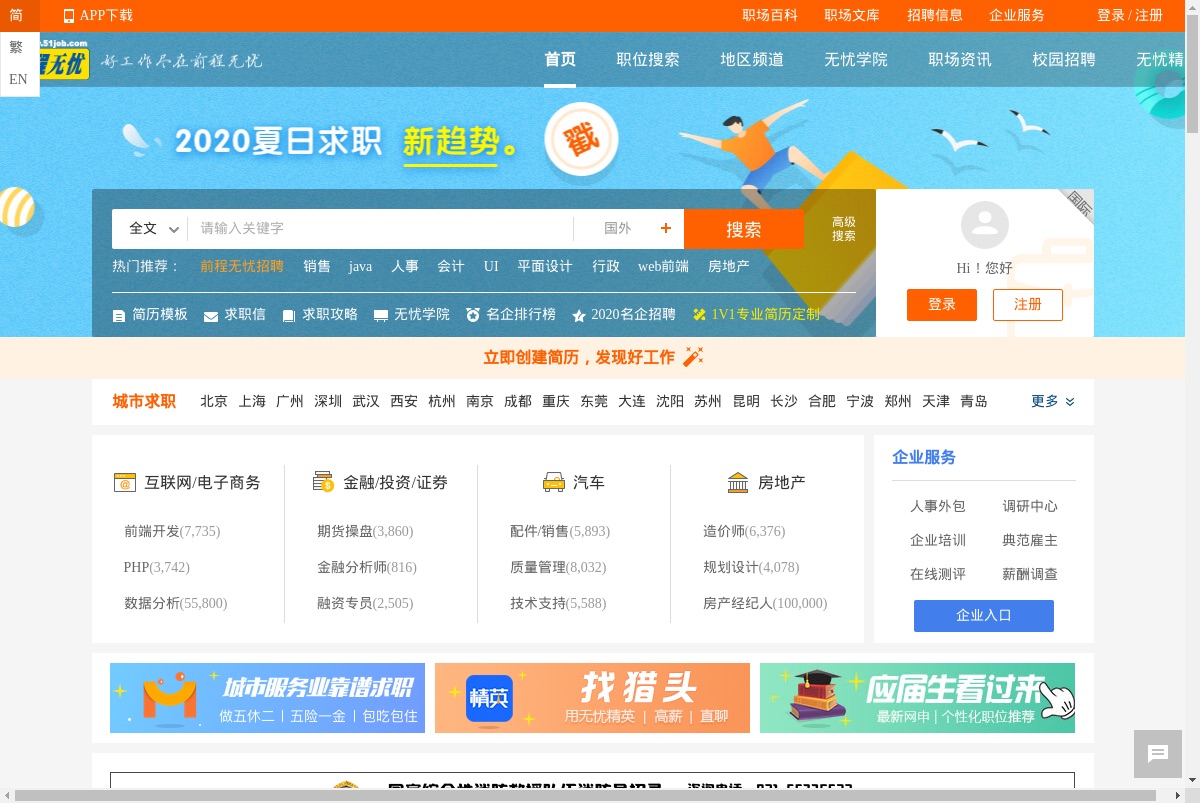Open 无忧学院 in main navigation
Image resolution: width=1200 pixels, height=803 pixels.
click(x=856, y=59)
